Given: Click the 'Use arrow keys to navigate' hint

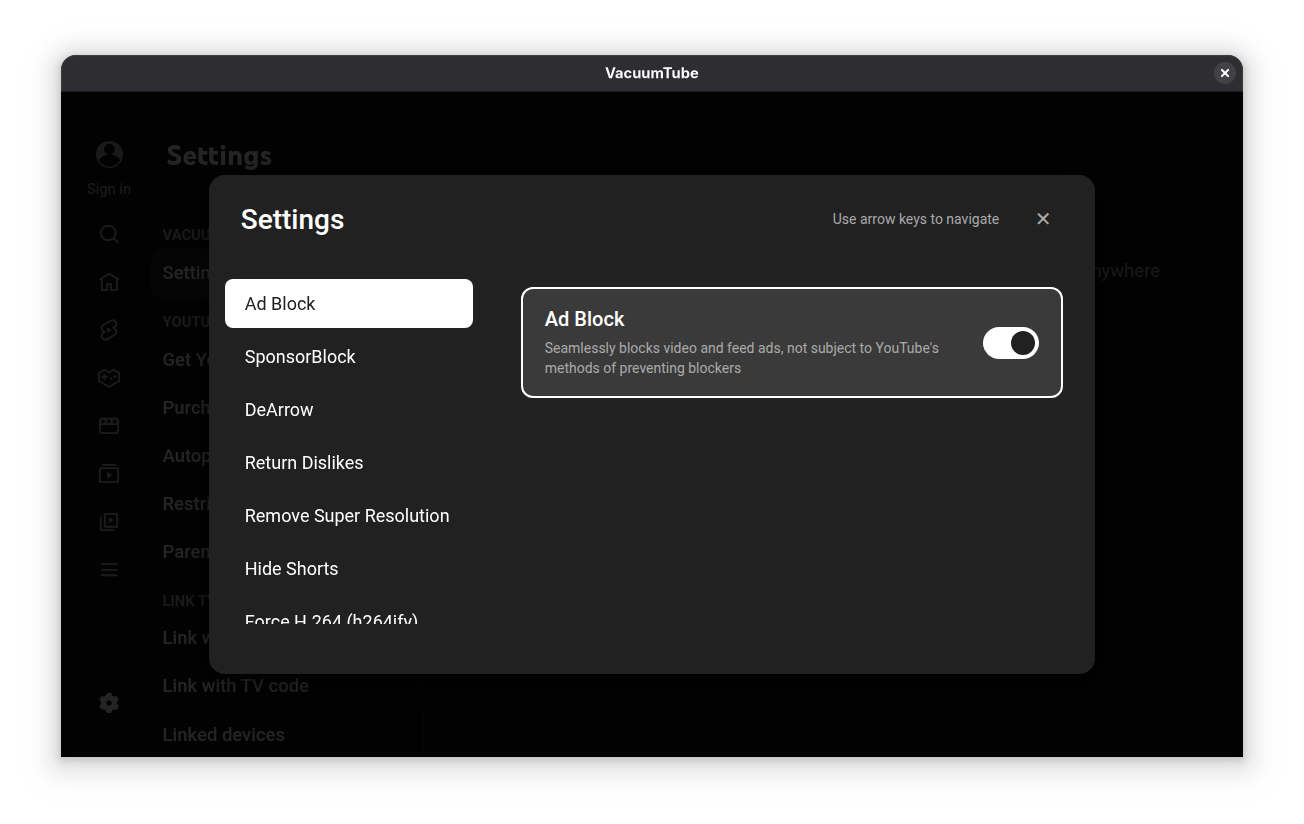Looking at the screenshot, I should (916, 219).
